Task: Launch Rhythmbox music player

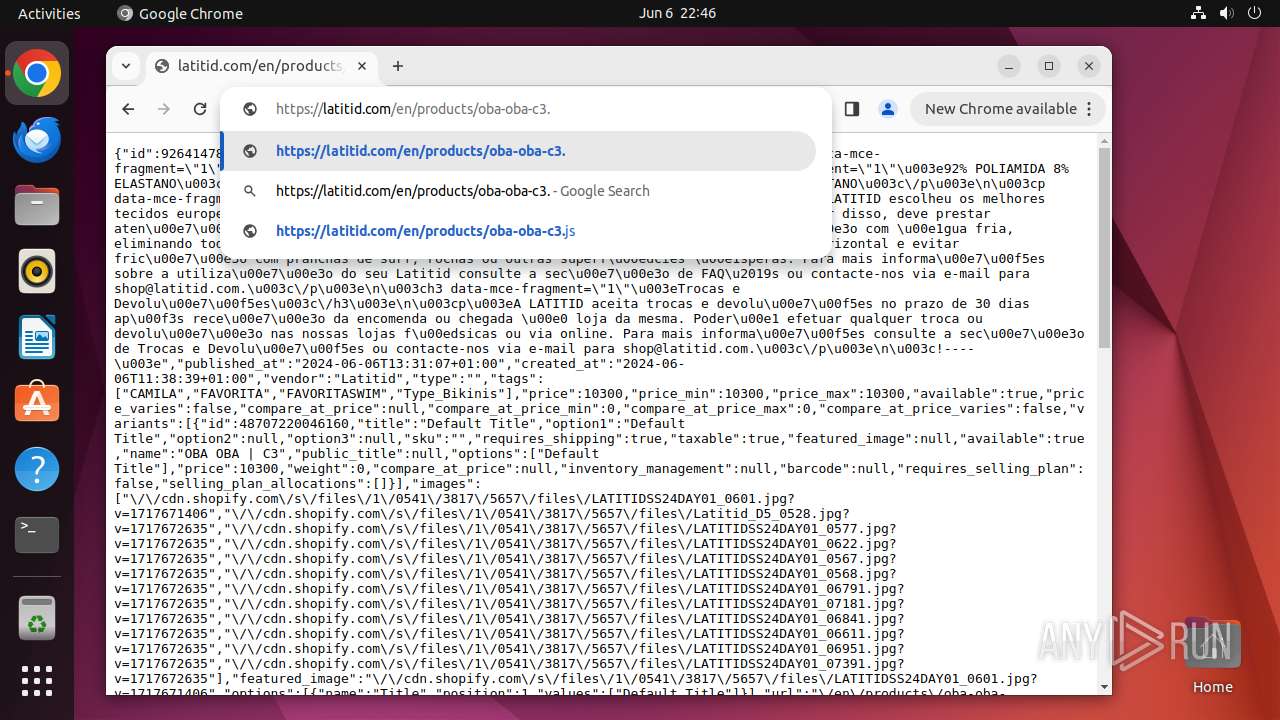Action: coord(37,271)
